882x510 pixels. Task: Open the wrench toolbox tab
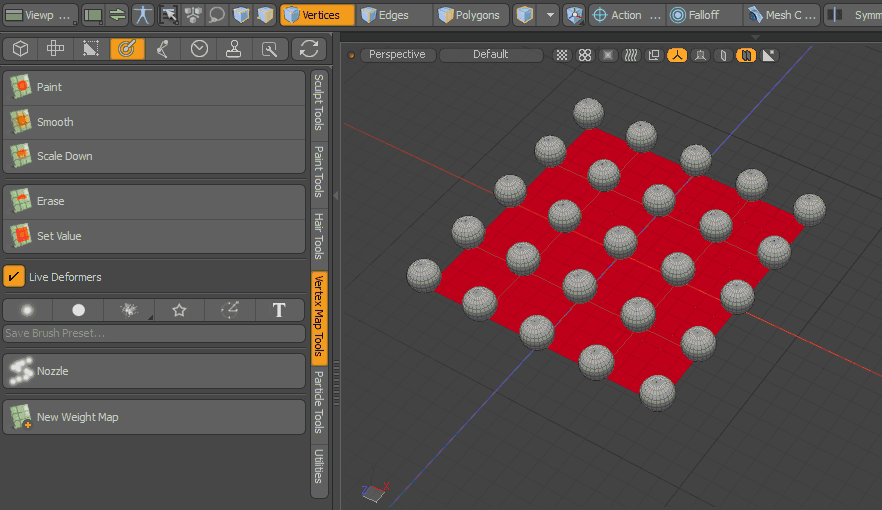[x=270, y=49]
